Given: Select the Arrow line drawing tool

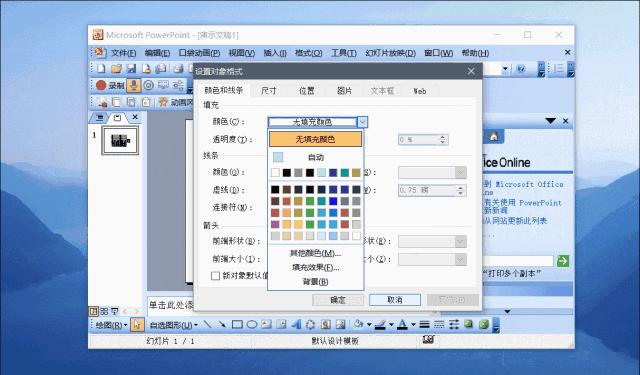Looking at the screenshot, I should pyautogui.click(x=222, y=325).
